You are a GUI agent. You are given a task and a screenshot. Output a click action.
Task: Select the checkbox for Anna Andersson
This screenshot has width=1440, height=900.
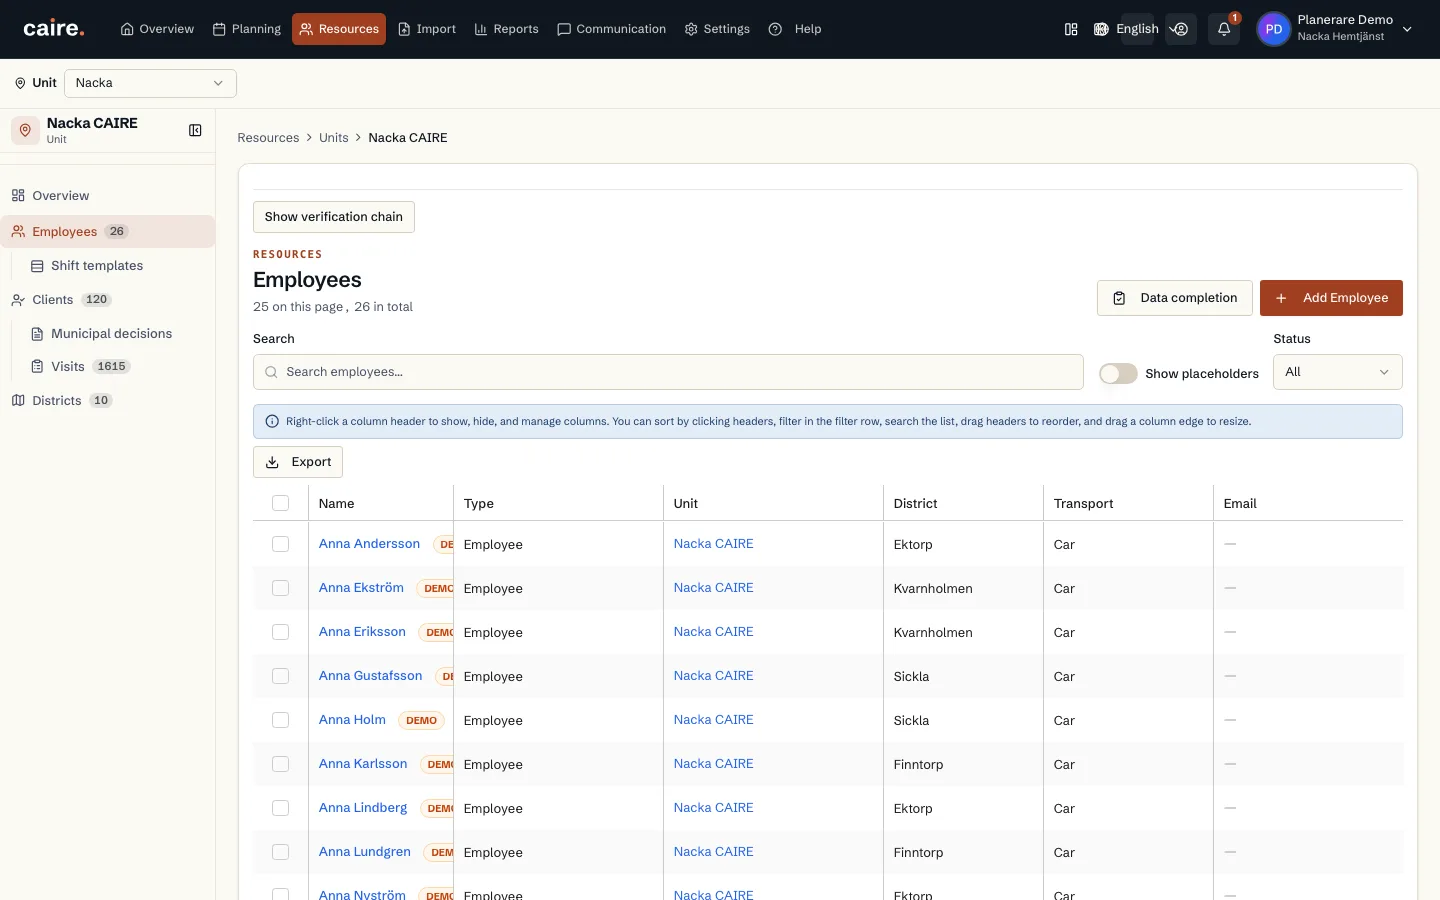point(281,544)
